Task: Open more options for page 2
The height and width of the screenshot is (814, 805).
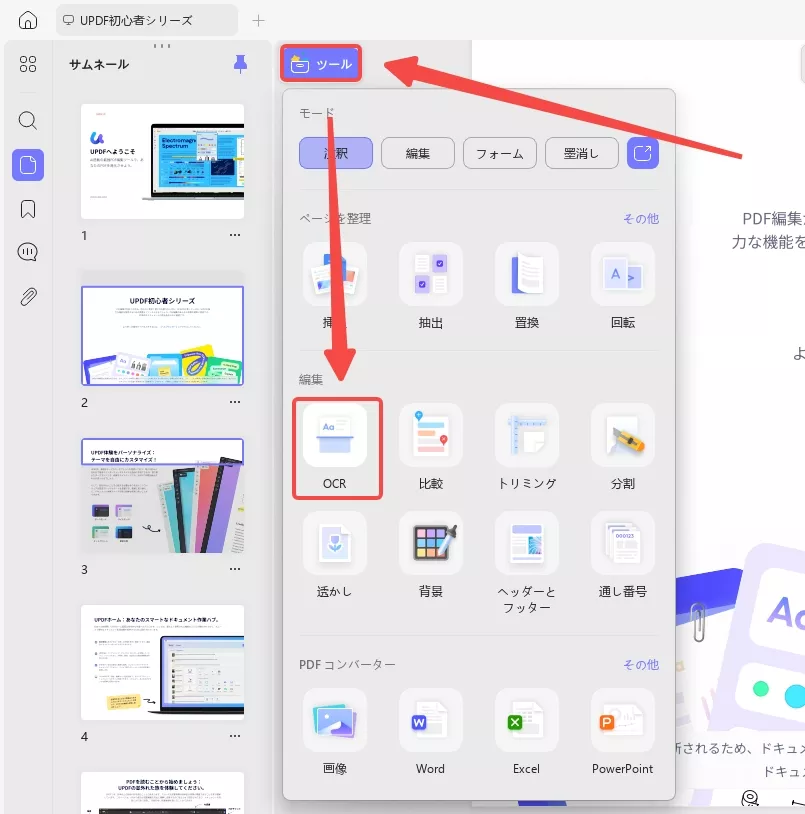Action: point(235,402)
